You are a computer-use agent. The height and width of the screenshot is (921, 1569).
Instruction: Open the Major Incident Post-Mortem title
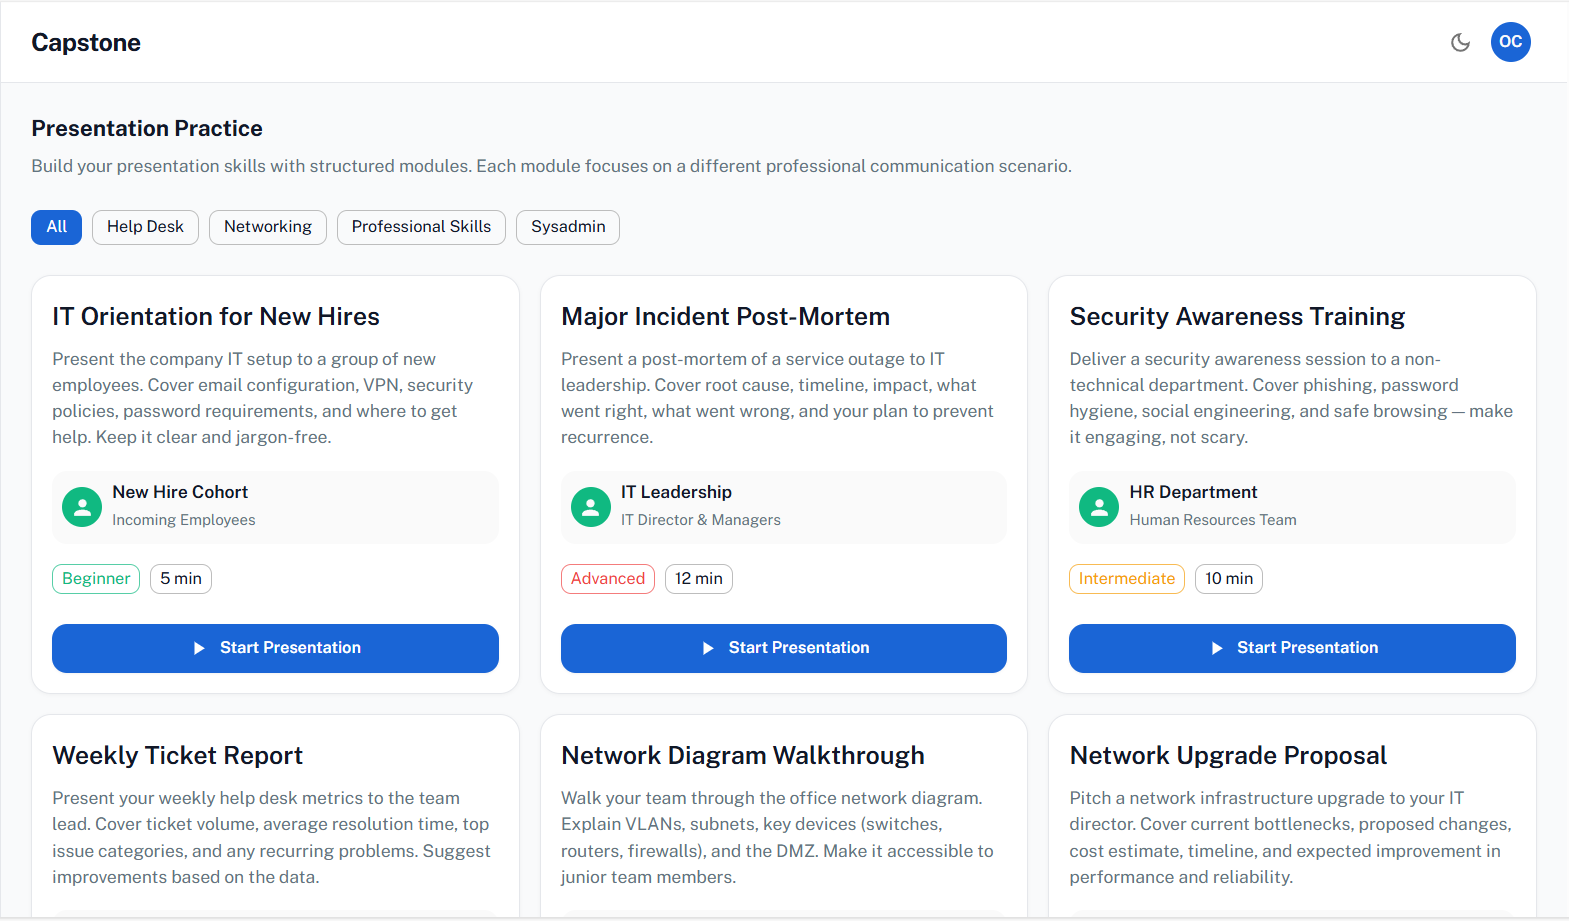coord(726,317)
